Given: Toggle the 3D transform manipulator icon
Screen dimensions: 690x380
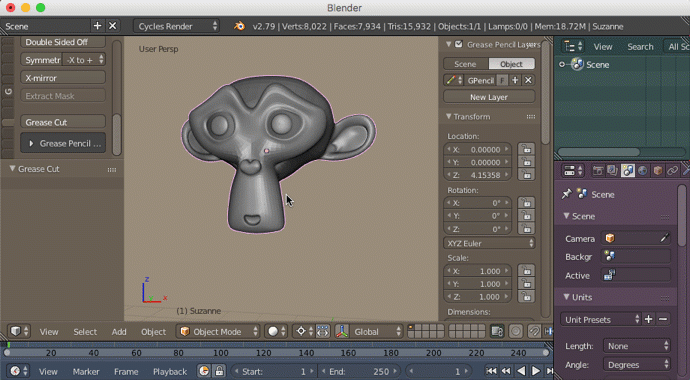Looking at the screenshot, I should pyautogui.click(x=342, y=331).
